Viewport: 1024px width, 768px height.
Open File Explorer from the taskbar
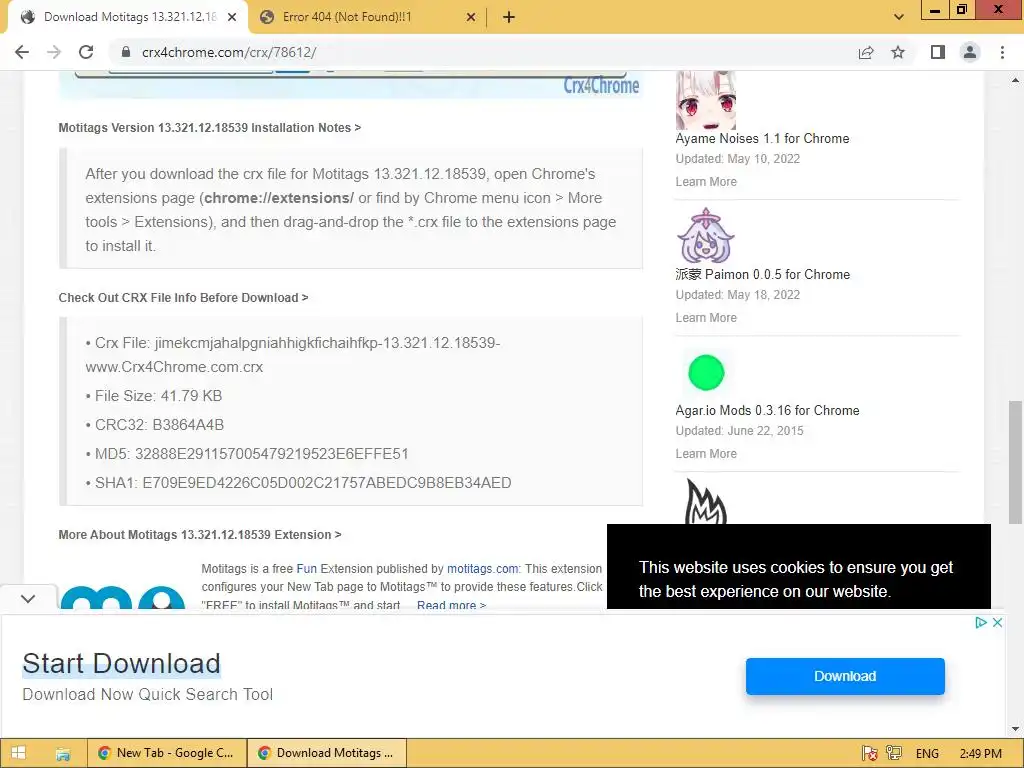click(x=63, y=753)
